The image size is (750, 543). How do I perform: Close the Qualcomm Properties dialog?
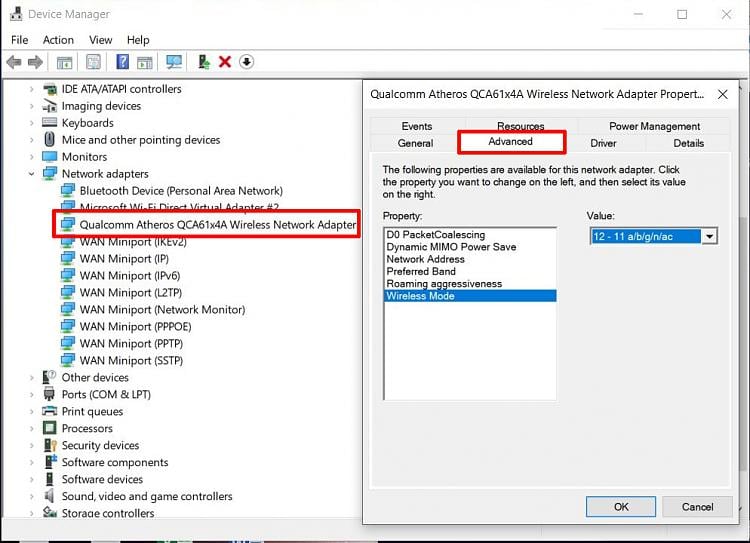(723, 94)
